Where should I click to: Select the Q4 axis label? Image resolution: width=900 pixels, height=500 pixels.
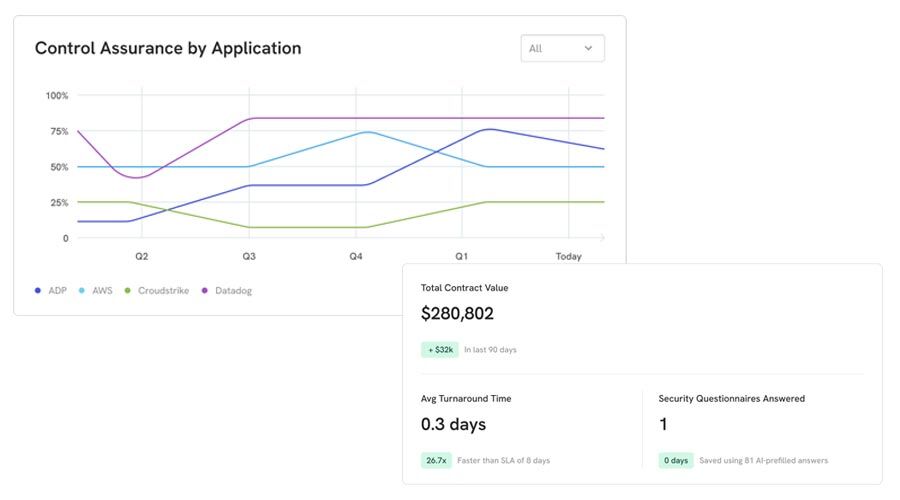[x=355, y=257]
